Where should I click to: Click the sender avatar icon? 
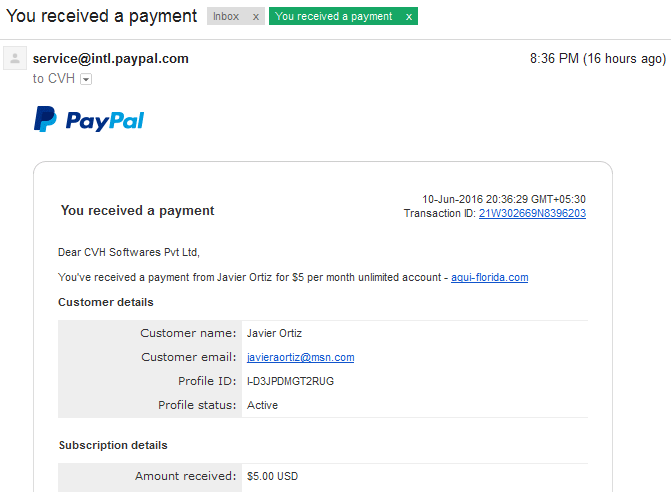point(15,58)
